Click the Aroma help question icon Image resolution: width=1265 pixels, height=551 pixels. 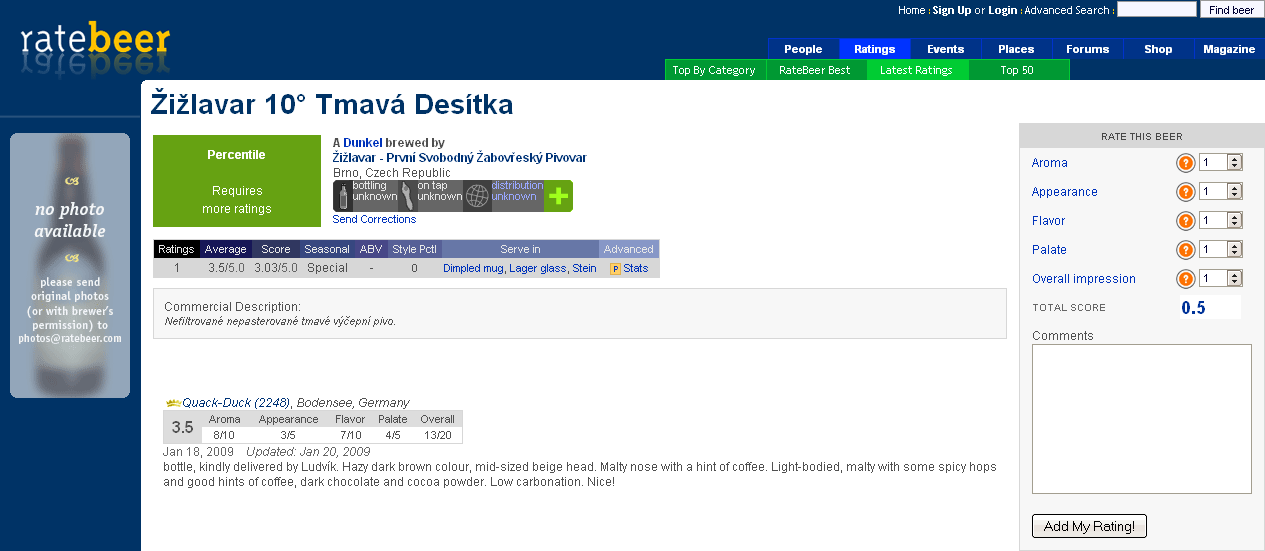(x=1186, y=163)
